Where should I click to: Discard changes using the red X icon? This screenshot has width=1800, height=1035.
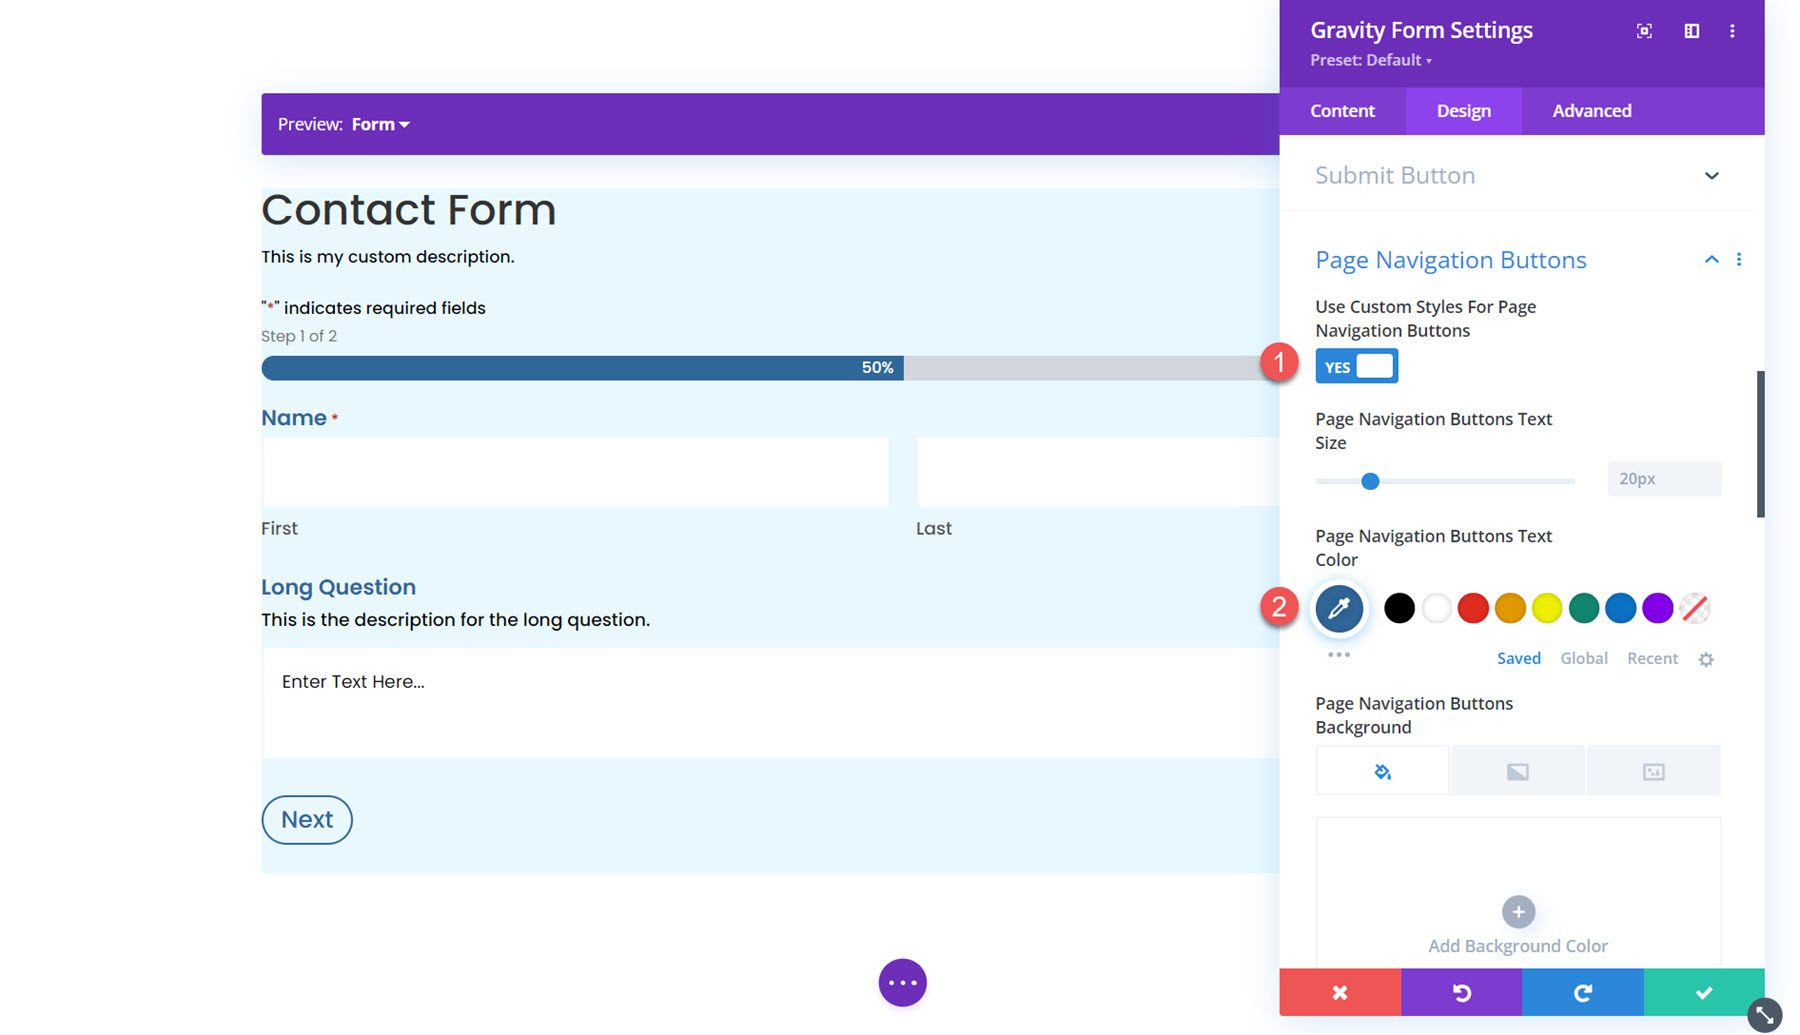click(1340, 992)
